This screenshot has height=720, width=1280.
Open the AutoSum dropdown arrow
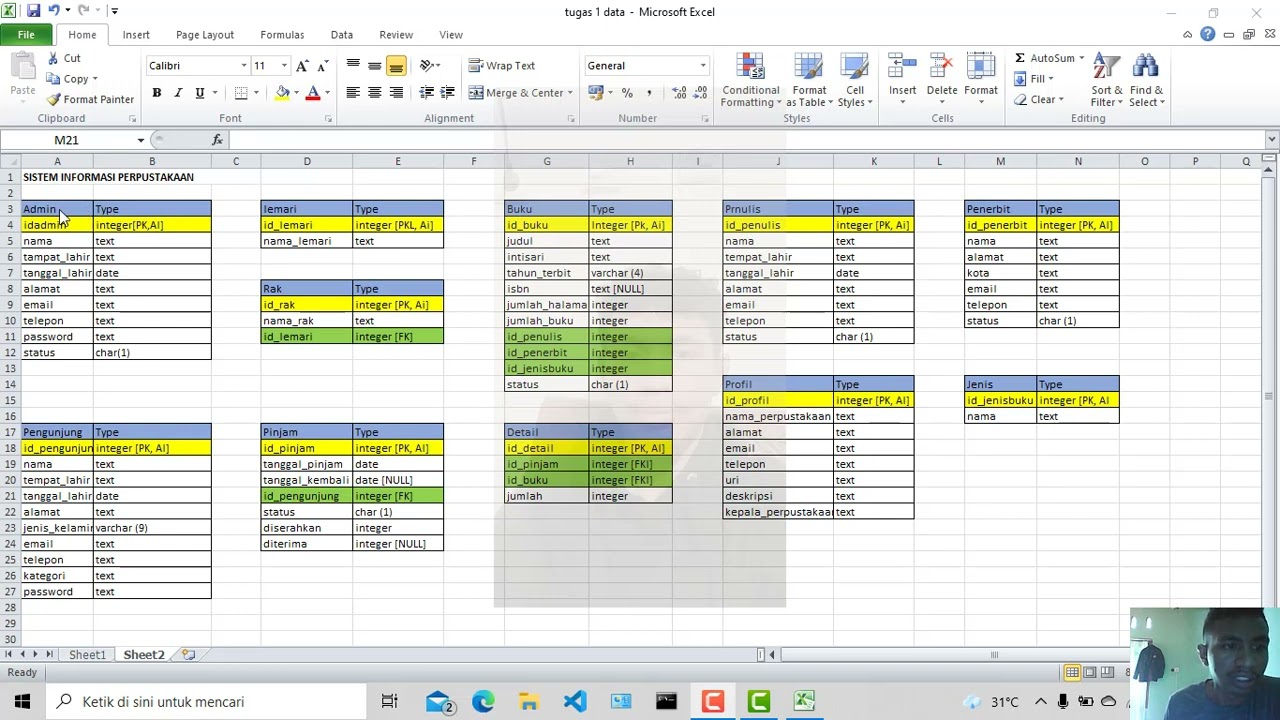point(1081,58)
